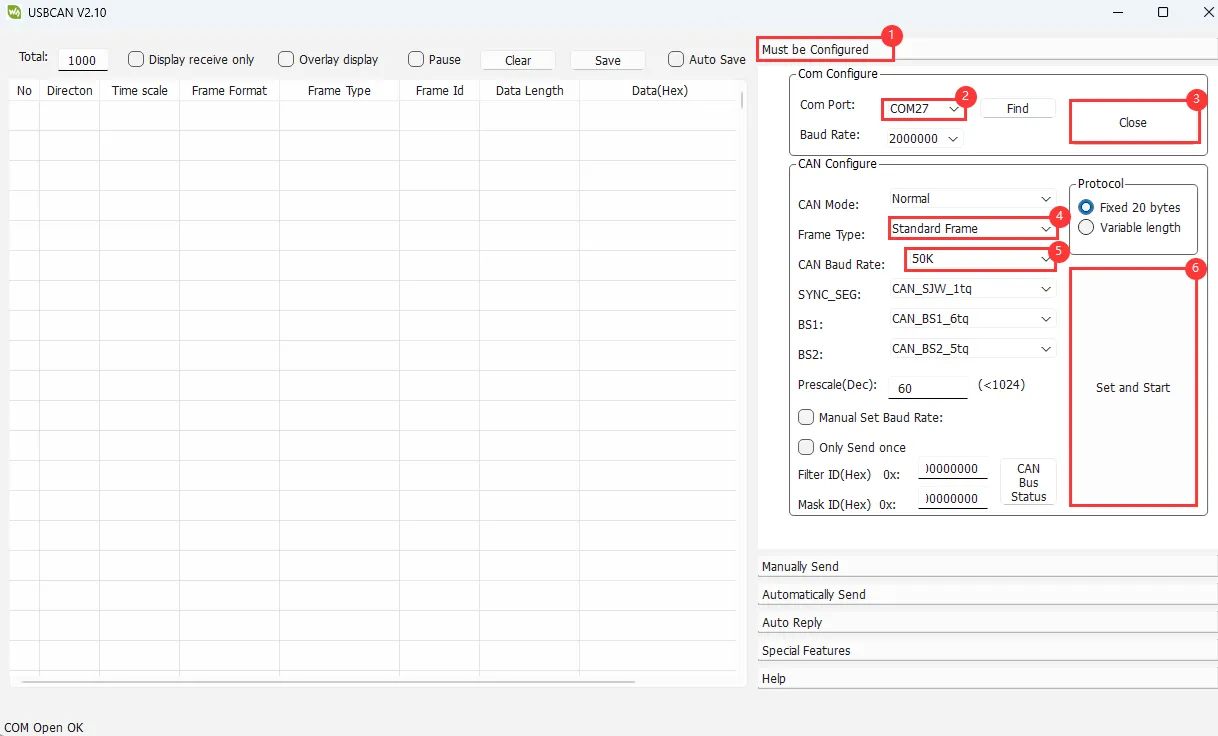The image size is (1218, 736).
Task: Enable the Display receive only checkbox
Action: pyautogui.click(x=136, y=59)
